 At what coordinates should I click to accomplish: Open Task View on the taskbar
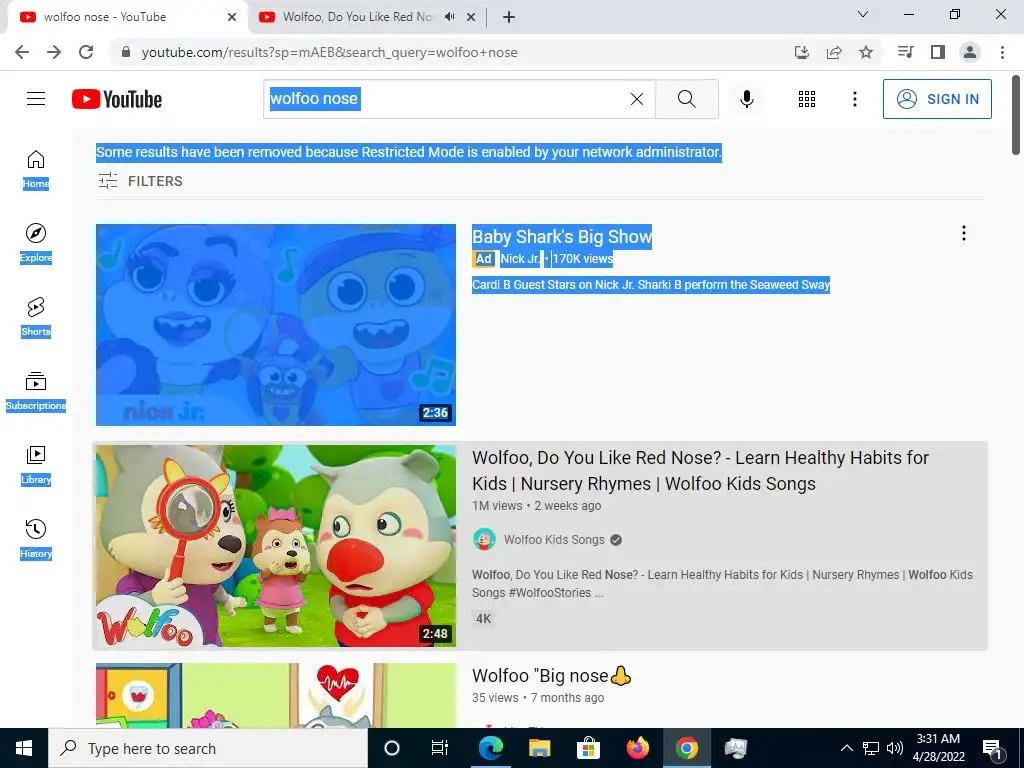point(440,748)
